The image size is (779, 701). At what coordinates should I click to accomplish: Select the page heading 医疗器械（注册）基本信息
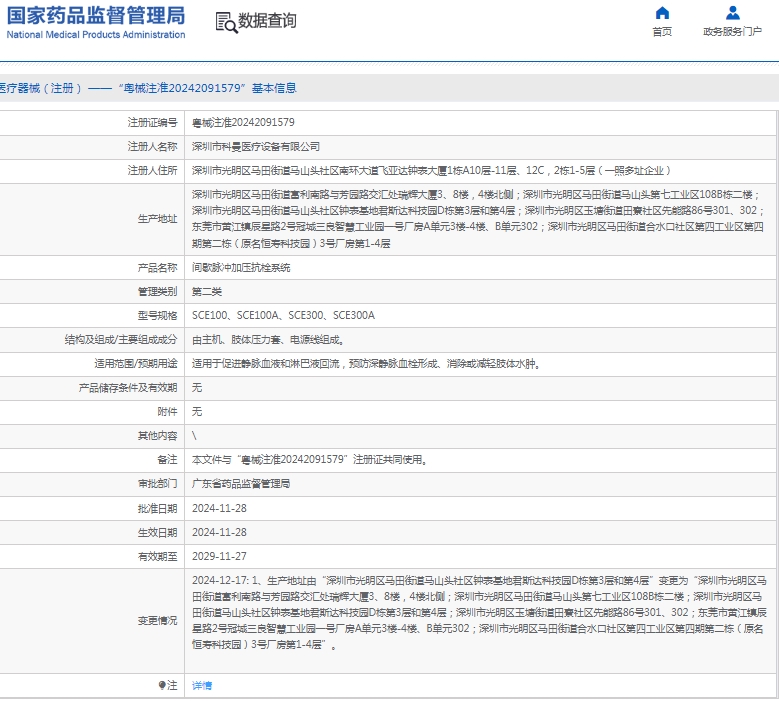pos(148,88)
